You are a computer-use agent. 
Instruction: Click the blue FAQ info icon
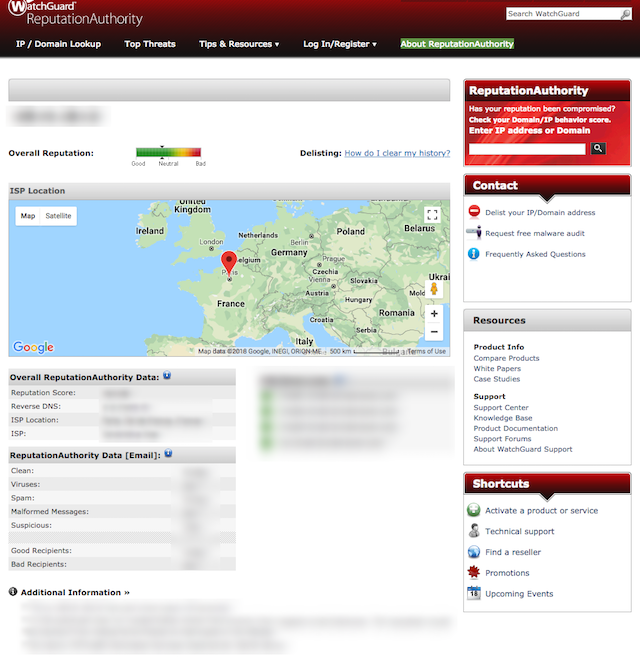coord(474,253)
